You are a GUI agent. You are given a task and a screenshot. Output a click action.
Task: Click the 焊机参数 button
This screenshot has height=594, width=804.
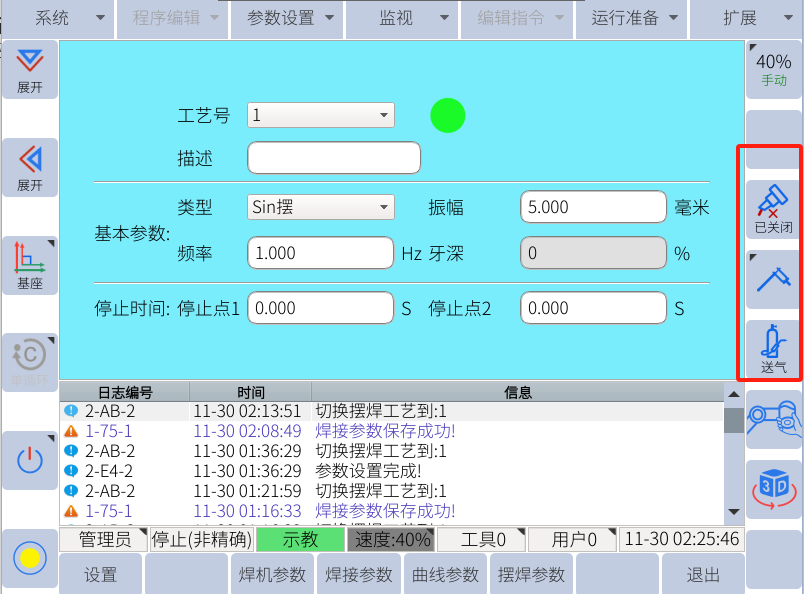click(273, 575)
